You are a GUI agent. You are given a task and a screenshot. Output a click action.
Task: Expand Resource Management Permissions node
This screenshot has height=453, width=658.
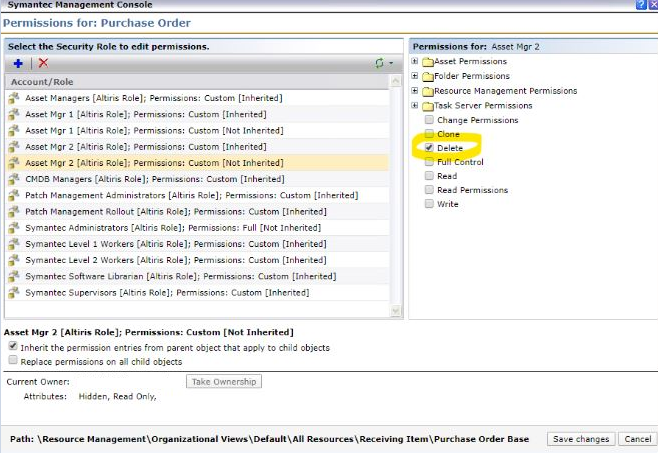pyautogui.click(x=415, y=91)
